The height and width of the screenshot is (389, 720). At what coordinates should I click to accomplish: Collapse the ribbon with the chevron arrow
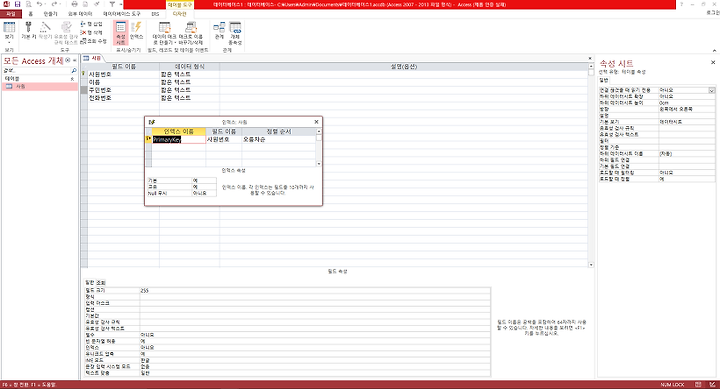pyautogui.click(x=714, y=51)
